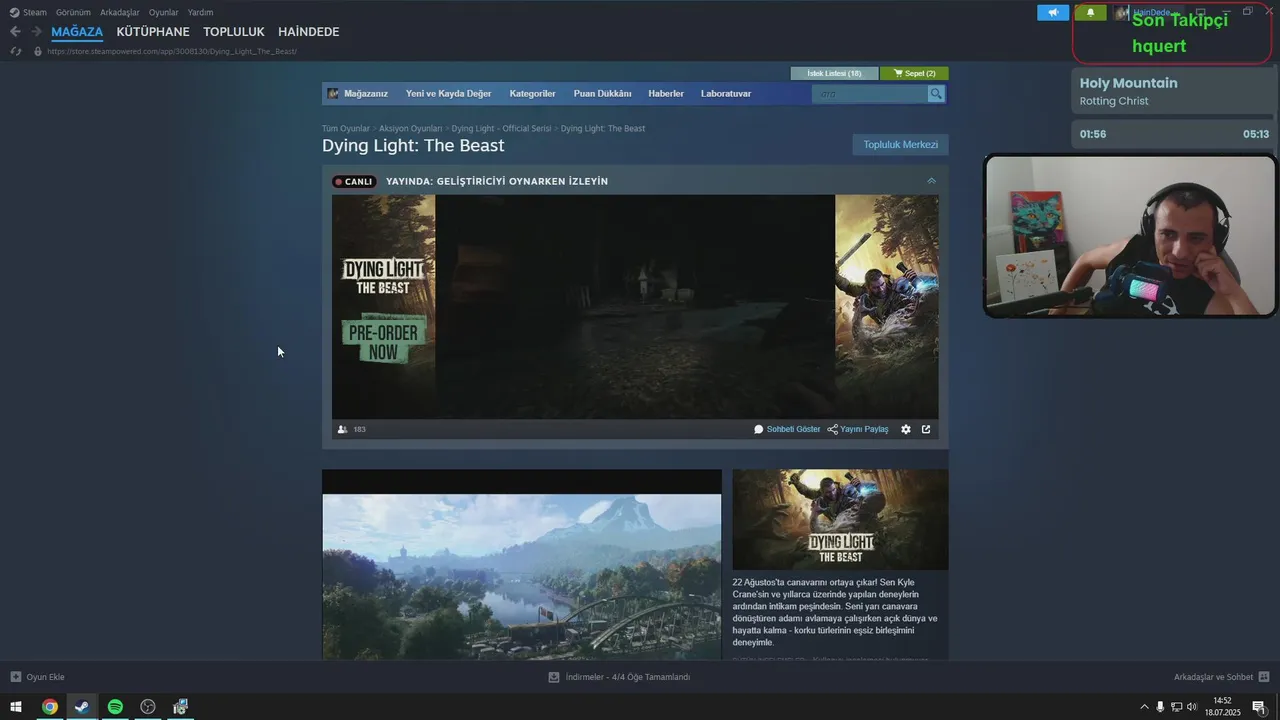Open the Steam menu
Screen dimensions: 1280x720
coord(28,13)
